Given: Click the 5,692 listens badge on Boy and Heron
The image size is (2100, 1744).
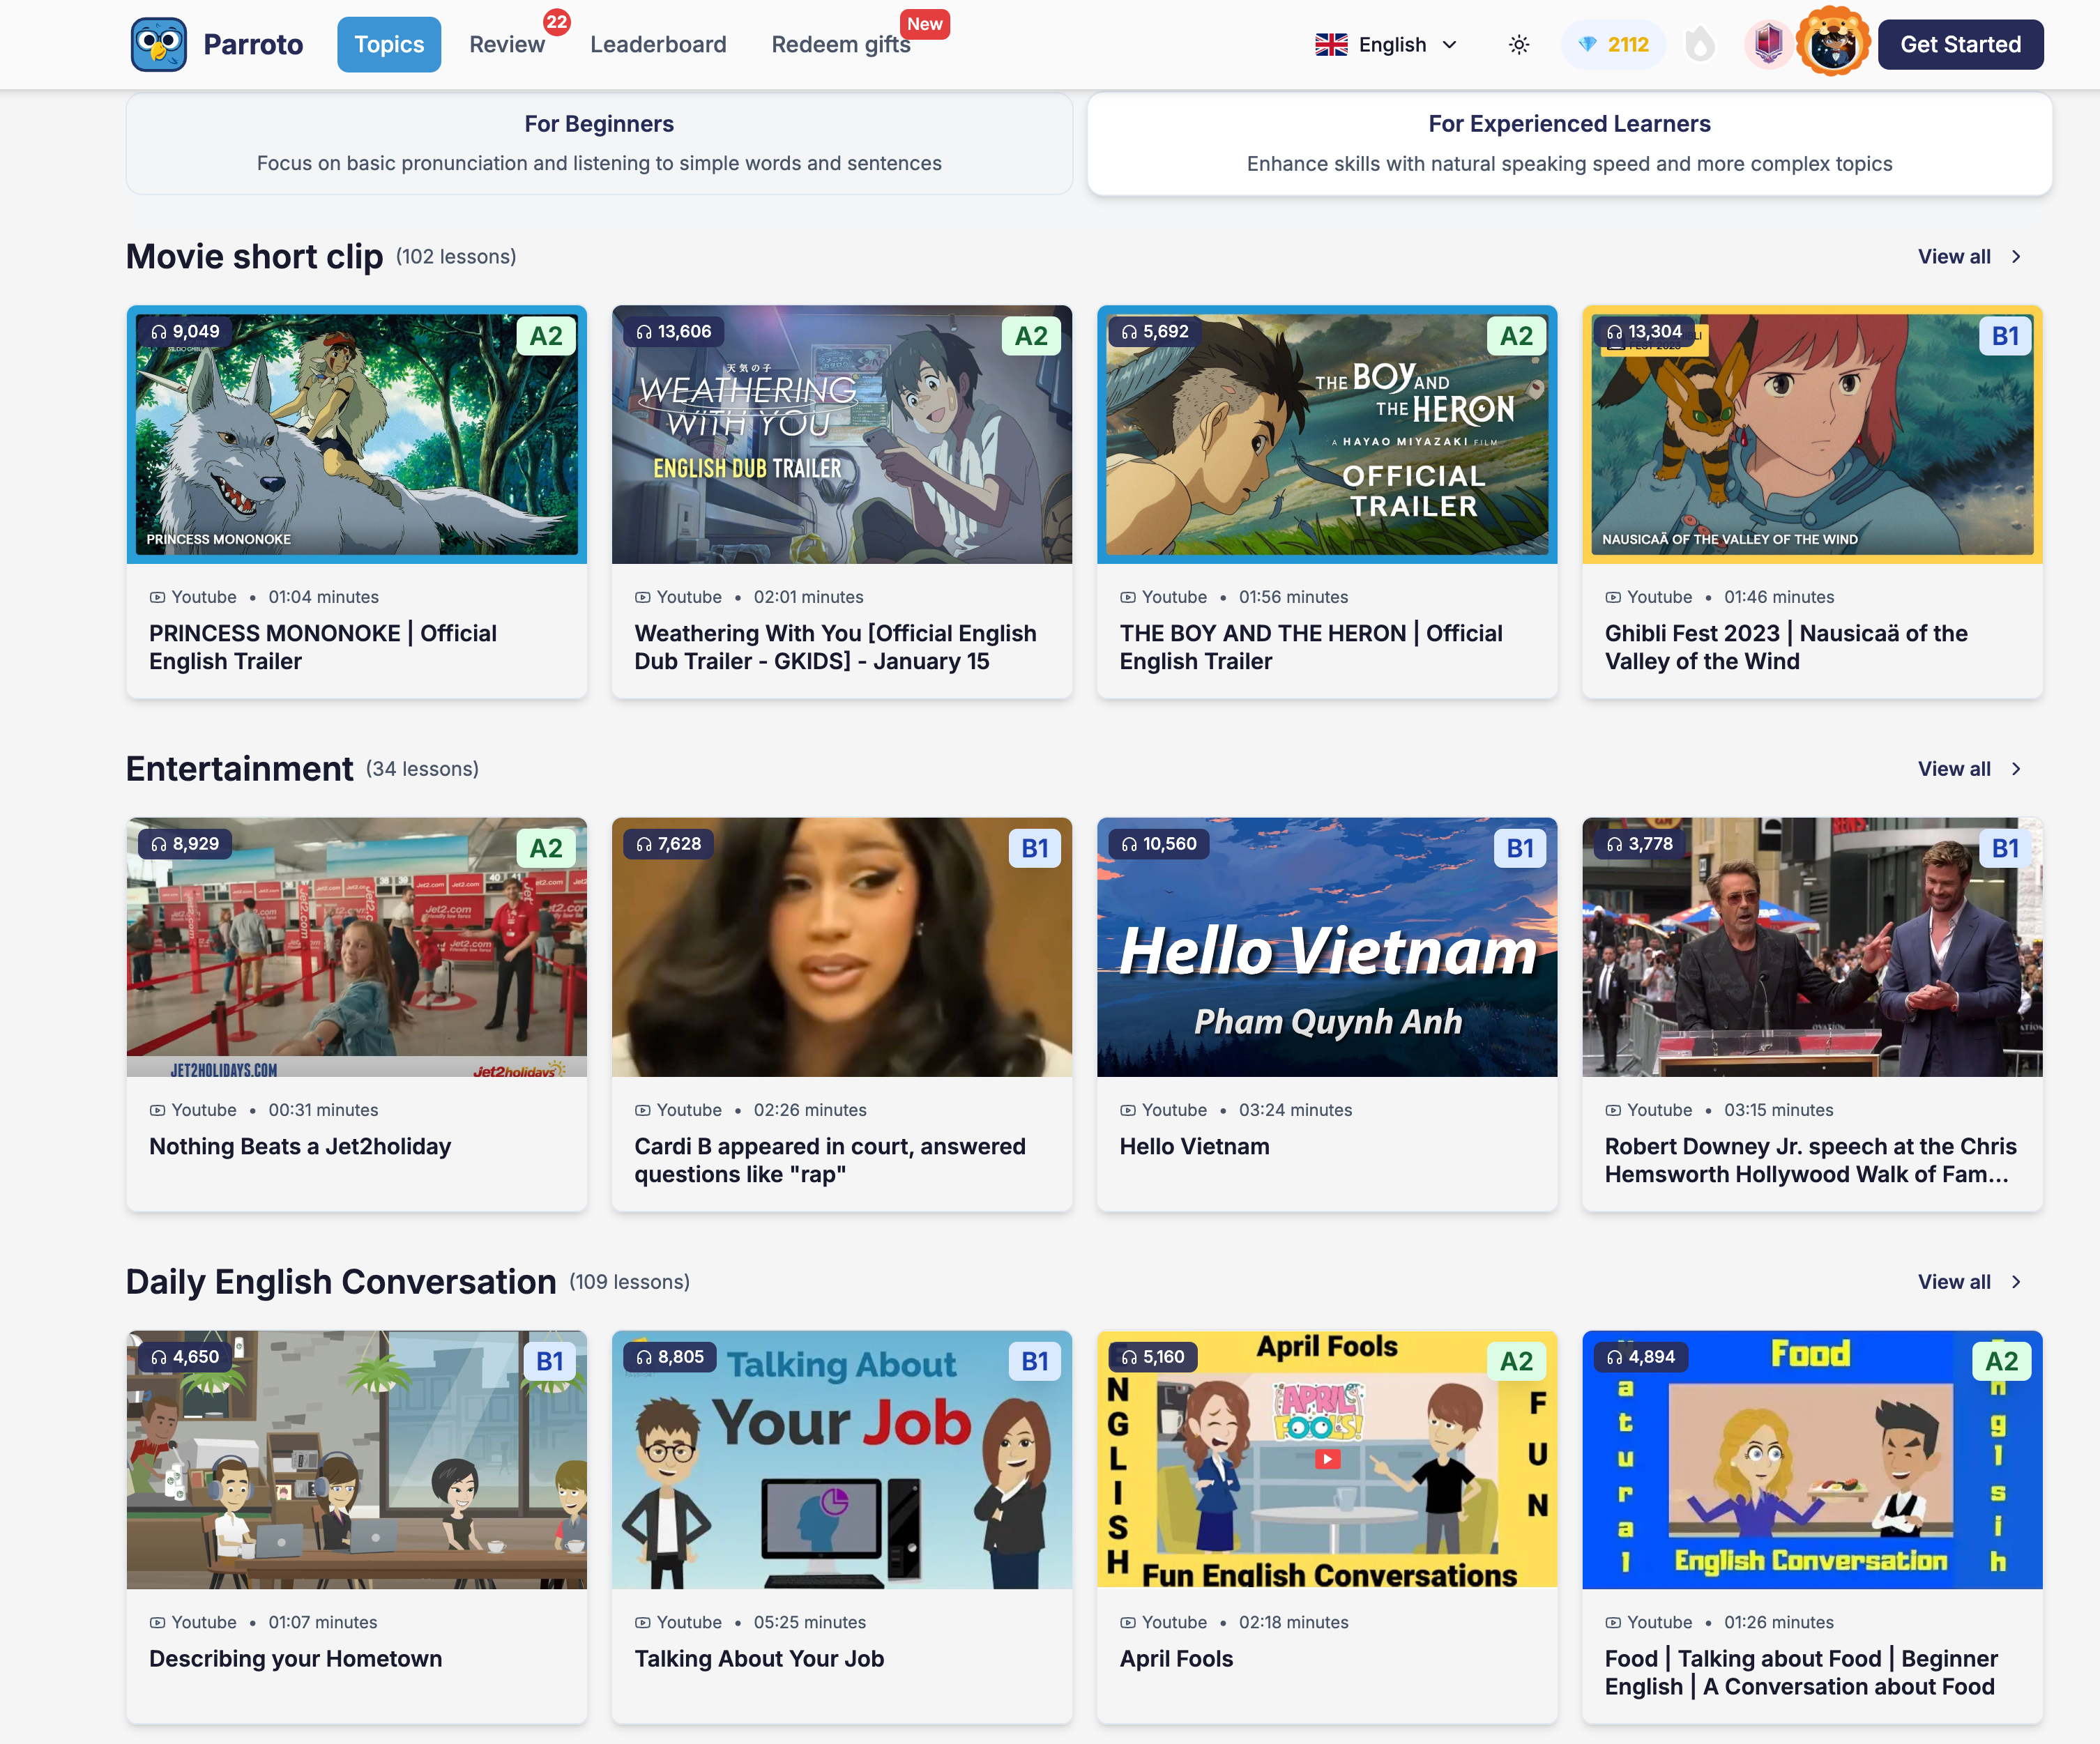Looking at the screenshot, I should pyautogui.click(x=1155, y=332).
